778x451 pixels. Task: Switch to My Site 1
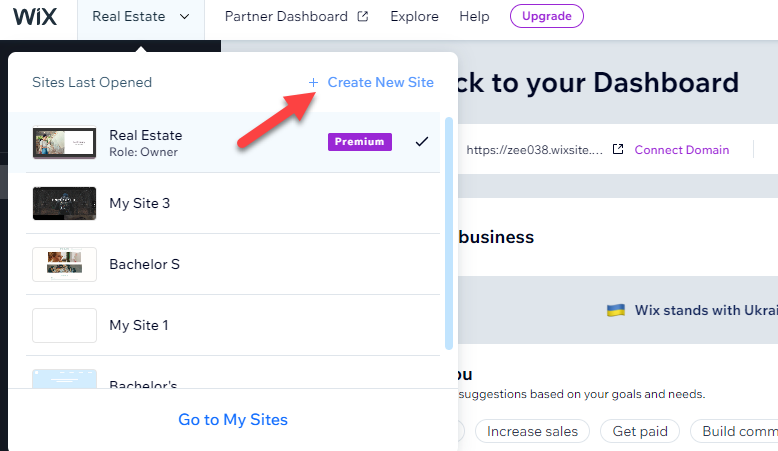[139, 325]
